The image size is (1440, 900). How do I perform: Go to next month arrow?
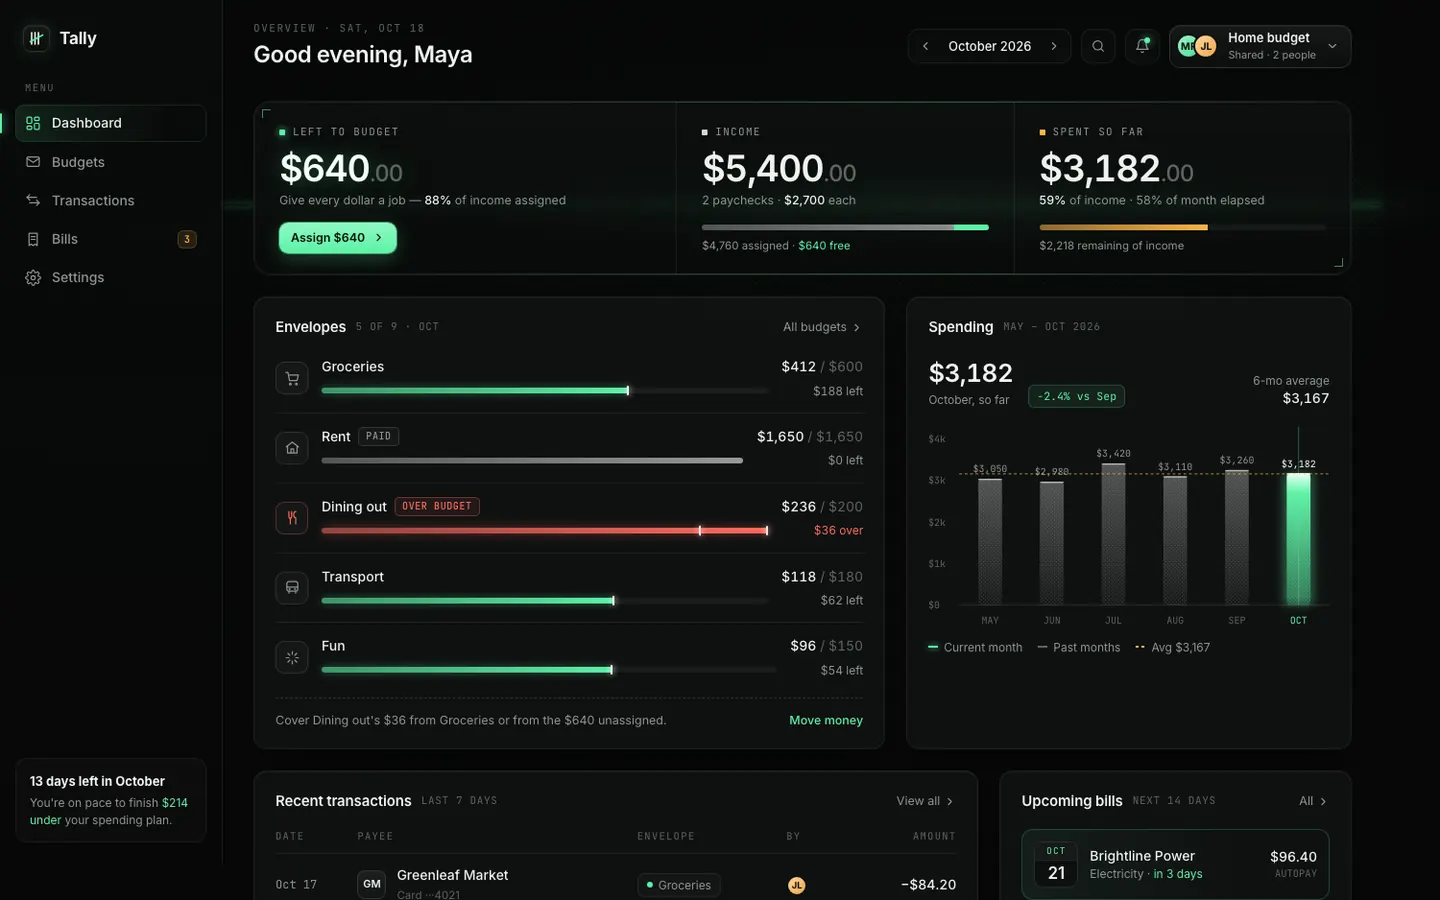tap(1054, 46)
